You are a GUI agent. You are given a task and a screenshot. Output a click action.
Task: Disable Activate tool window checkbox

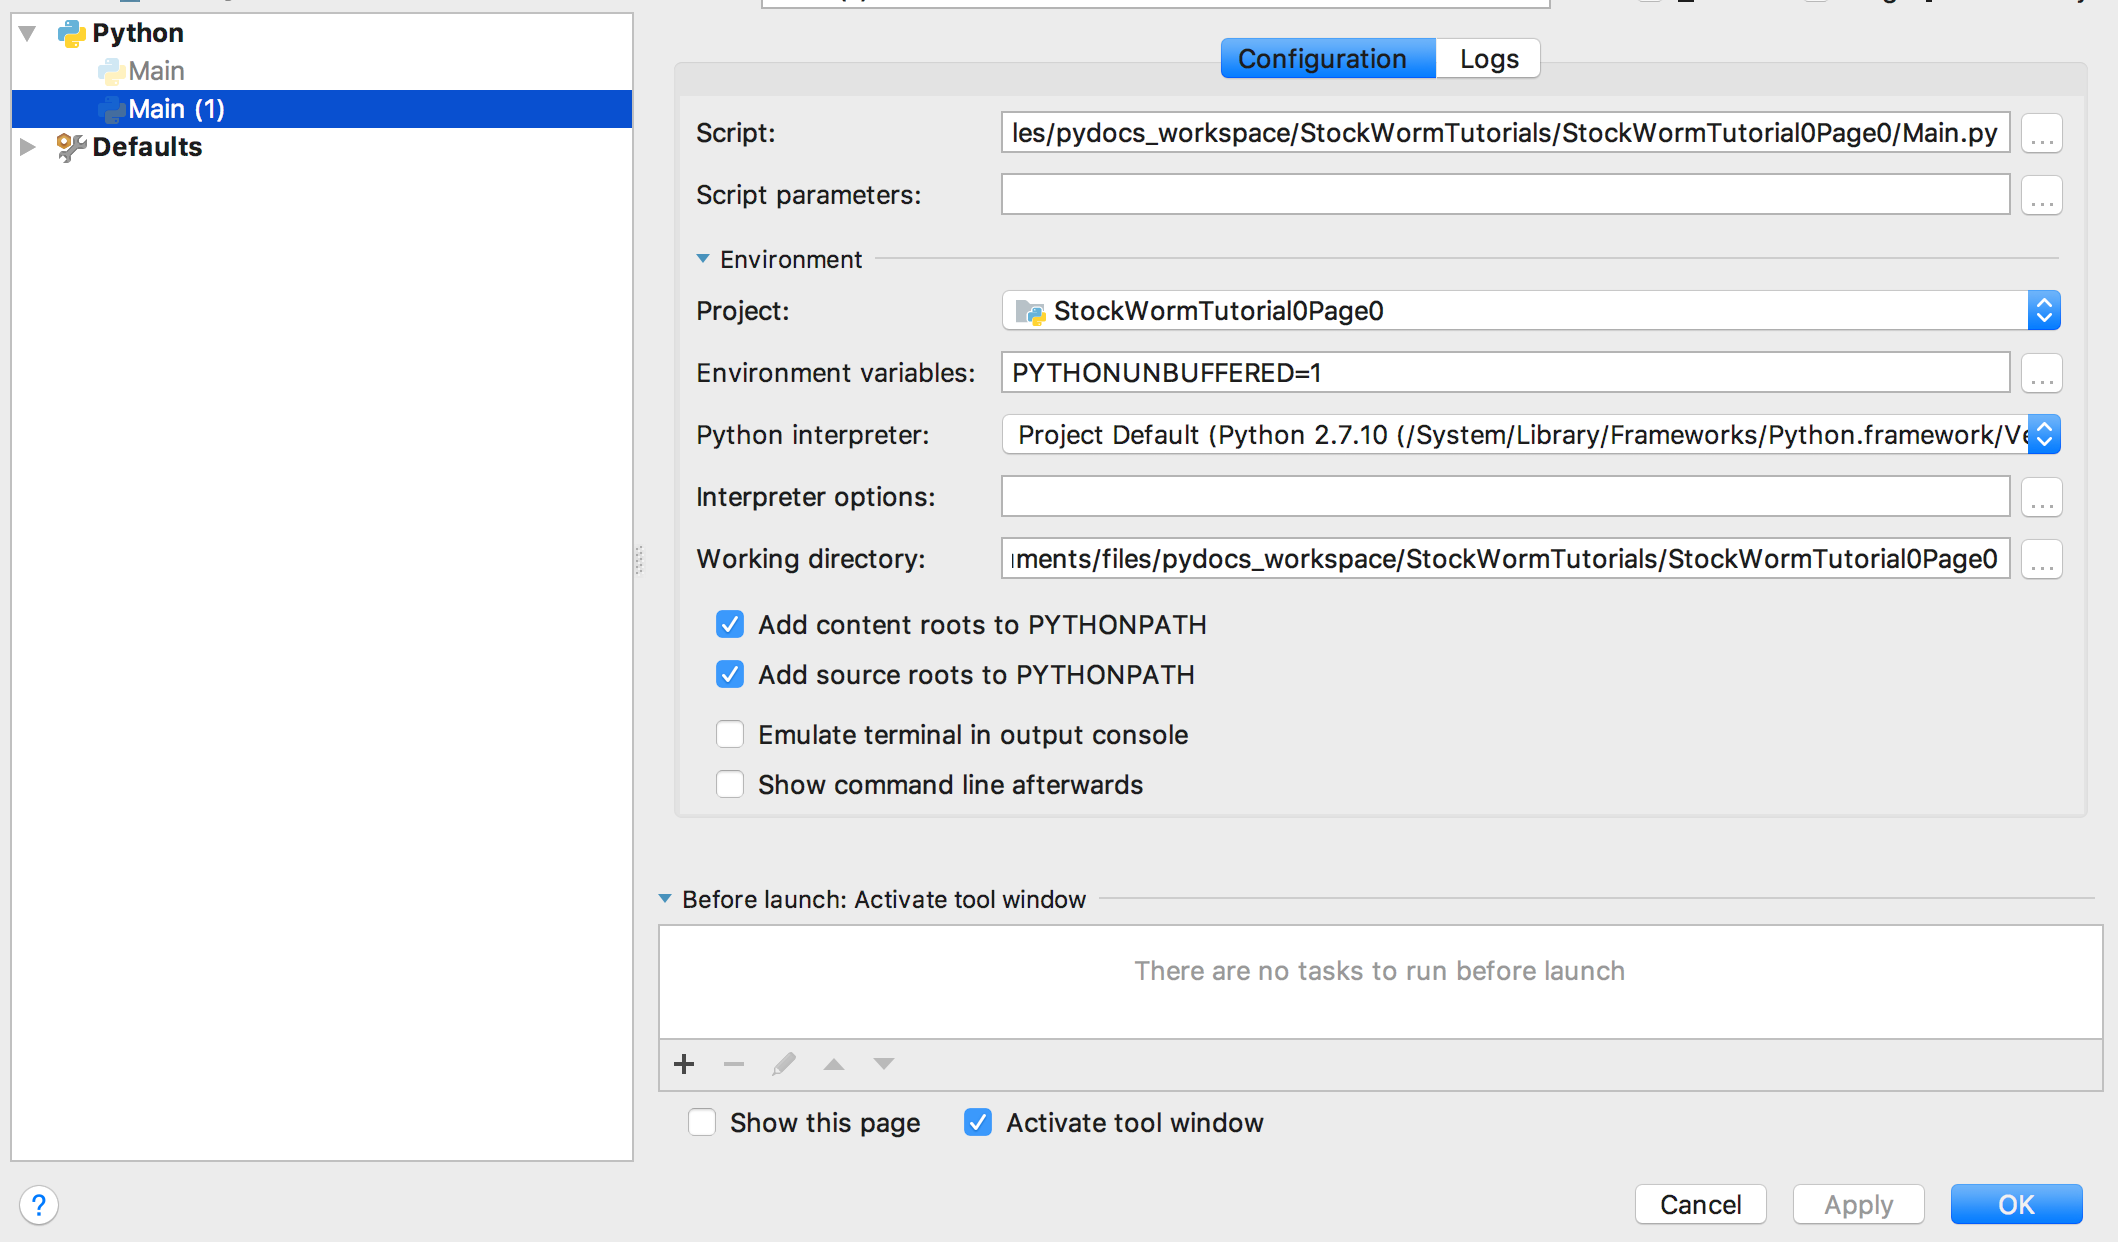pyautogui.click(x=978, y=1123)
